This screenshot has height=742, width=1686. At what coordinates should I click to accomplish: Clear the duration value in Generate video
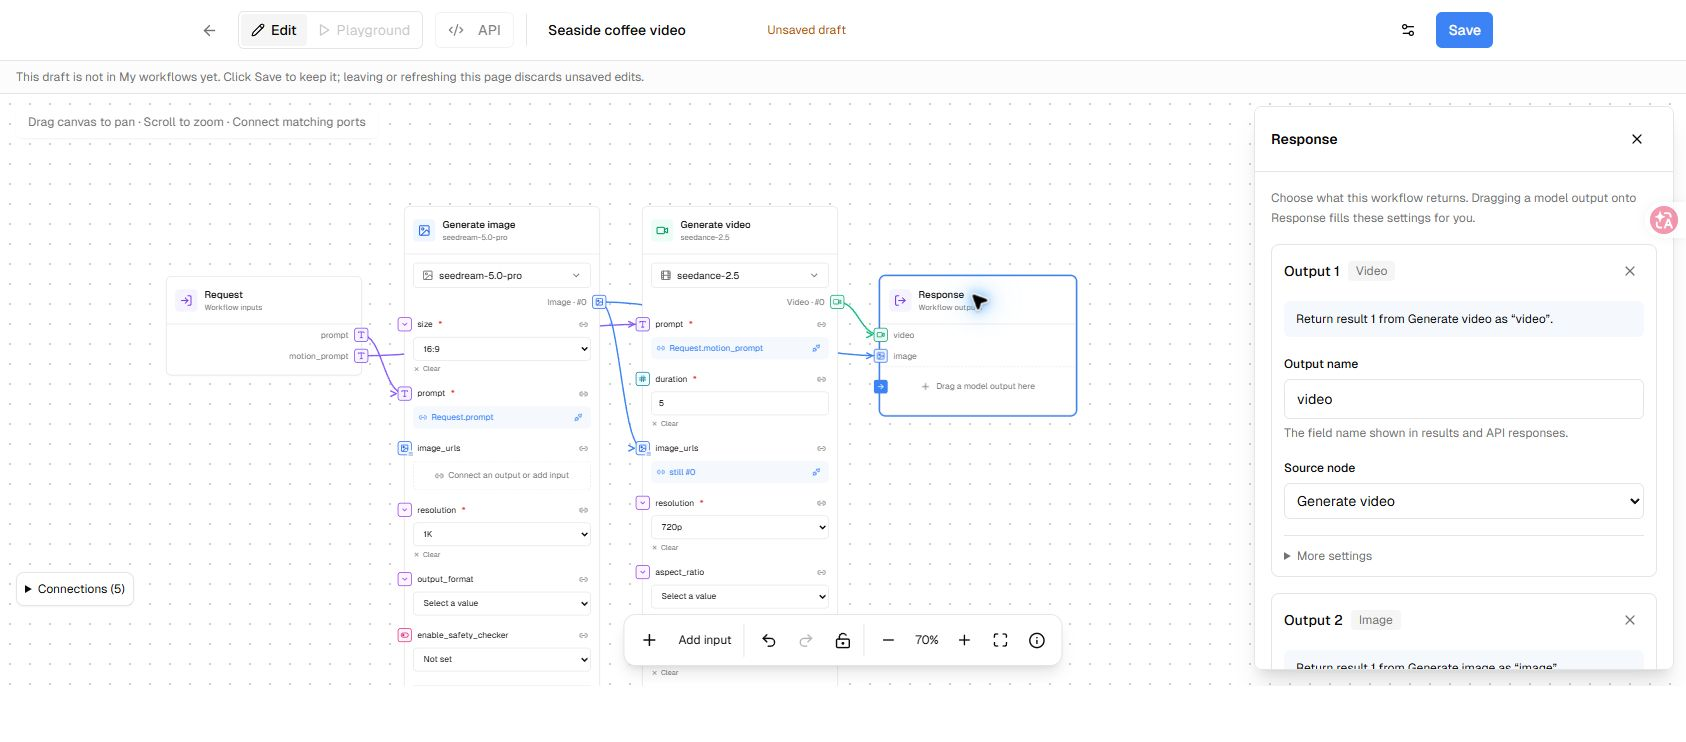point(666,424)
